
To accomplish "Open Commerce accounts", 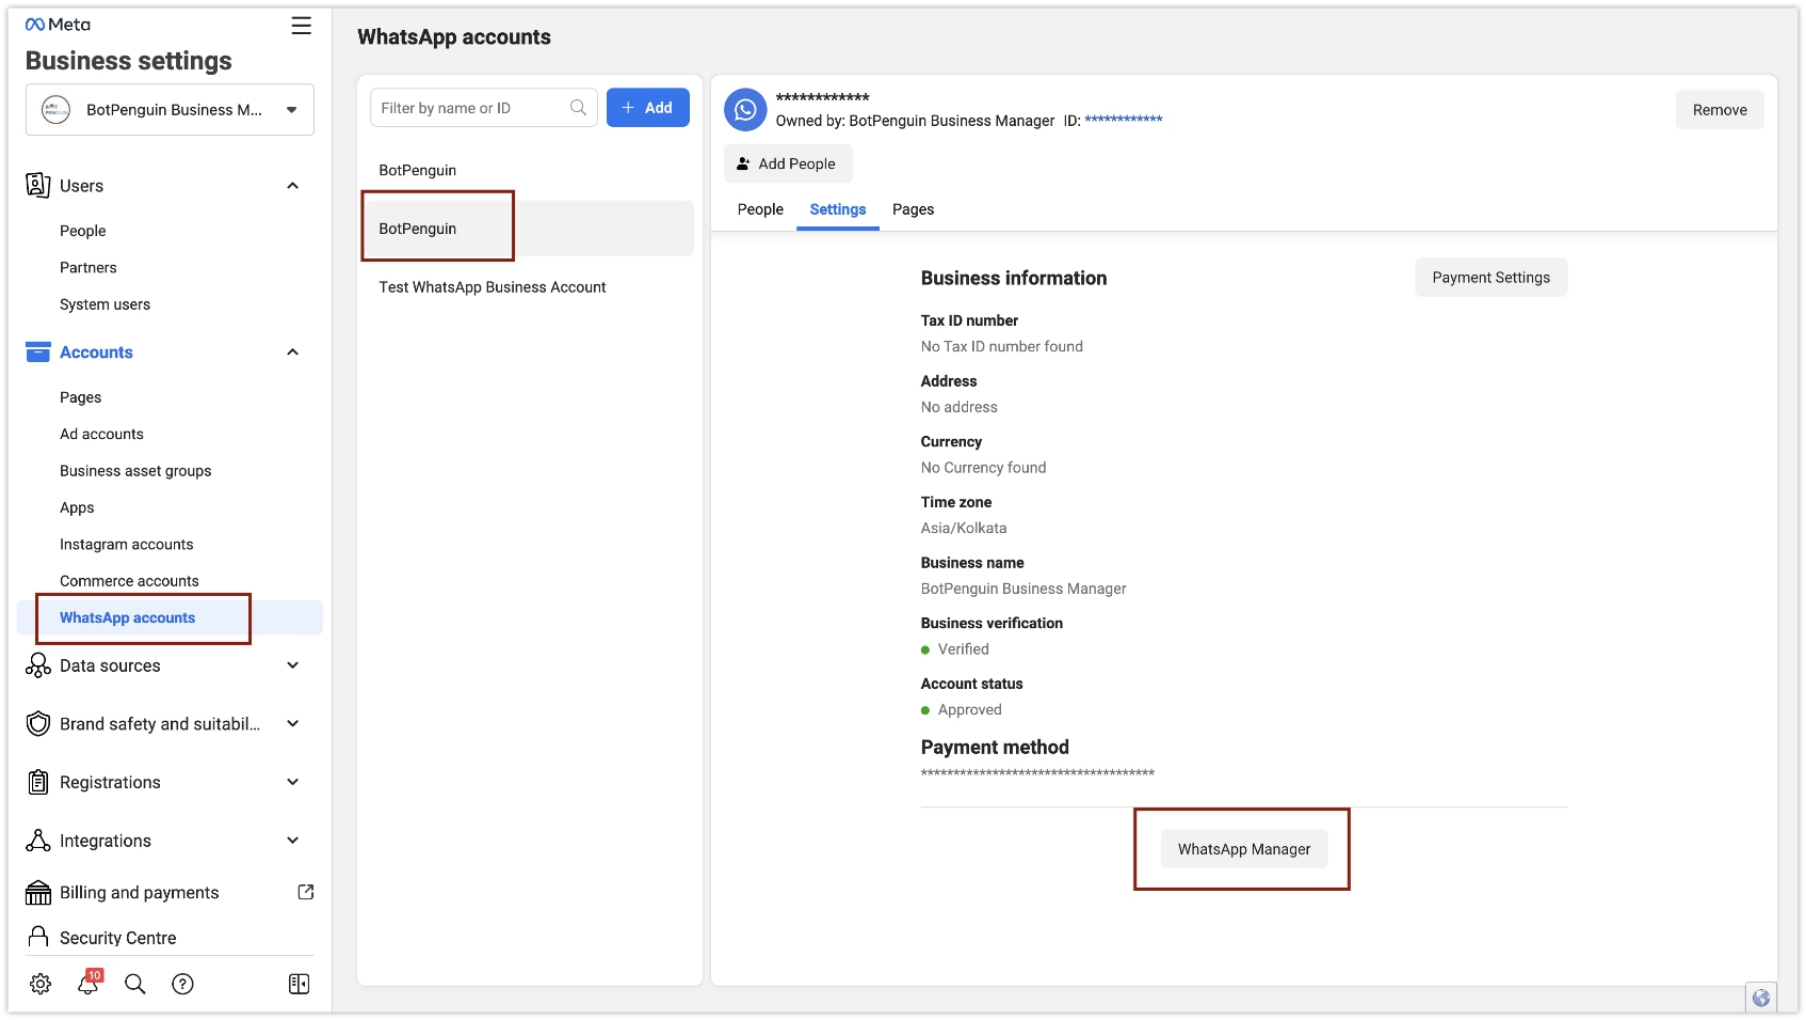I will (x=129, y=581).
